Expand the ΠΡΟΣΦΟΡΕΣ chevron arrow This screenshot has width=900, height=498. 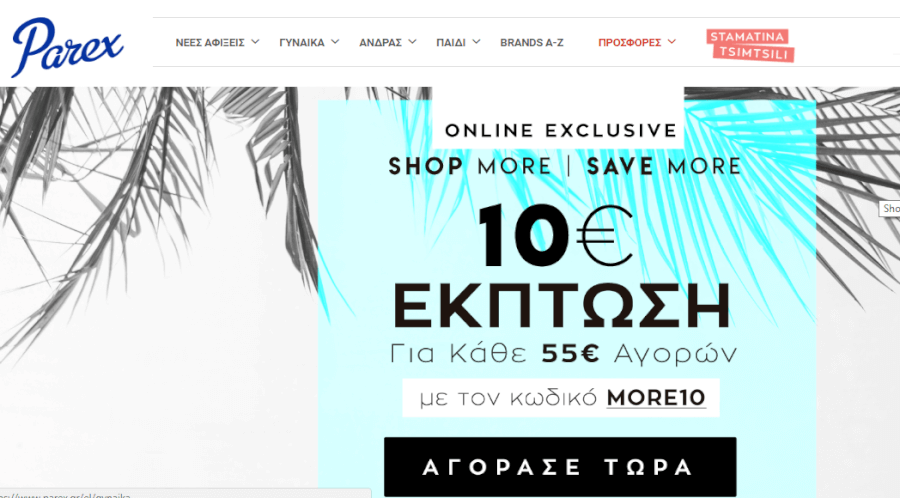[672, 42]
